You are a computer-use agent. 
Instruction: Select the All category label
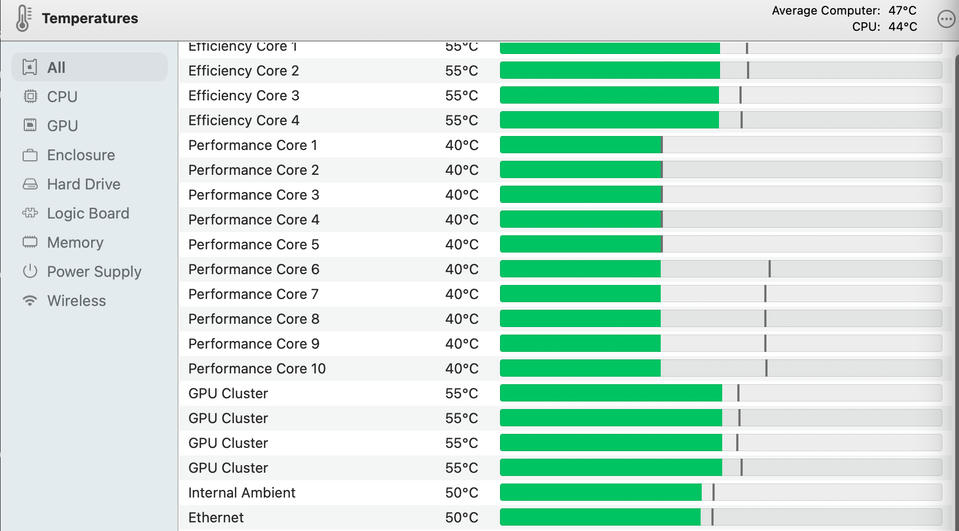click(56, 67)
